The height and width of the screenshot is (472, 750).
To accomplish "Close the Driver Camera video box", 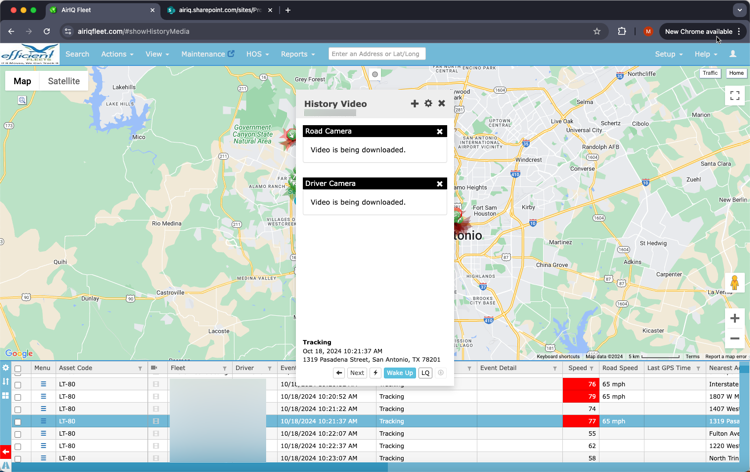I will point(440,184).
